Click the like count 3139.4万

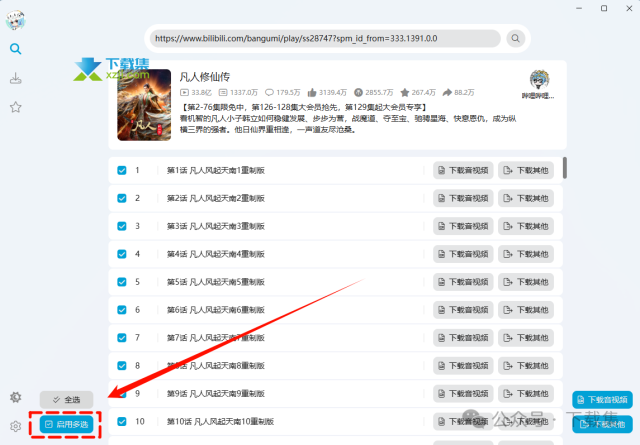click(x=327, y=93)
